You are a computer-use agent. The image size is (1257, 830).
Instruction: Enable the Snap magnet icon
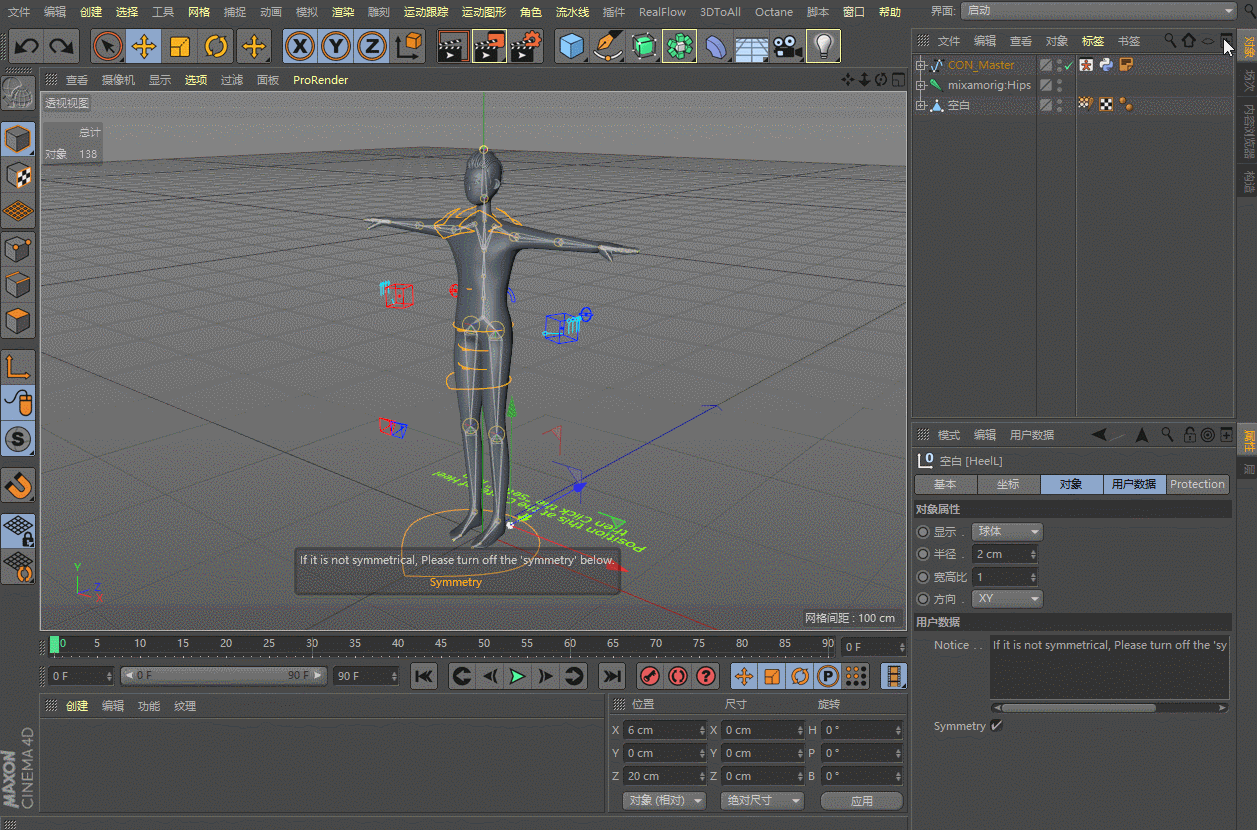click(18, 485)
